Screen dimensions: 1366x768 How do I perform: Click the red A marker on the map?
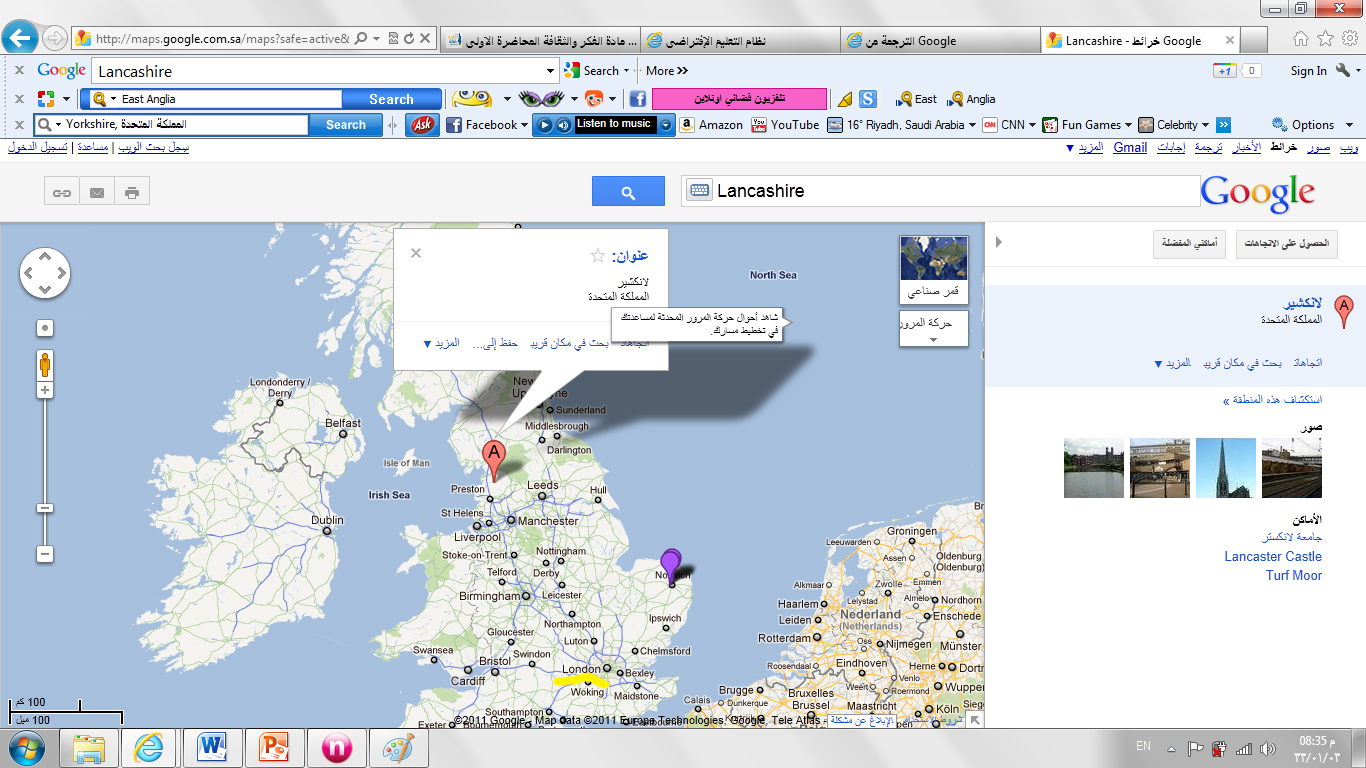[492, 460]
